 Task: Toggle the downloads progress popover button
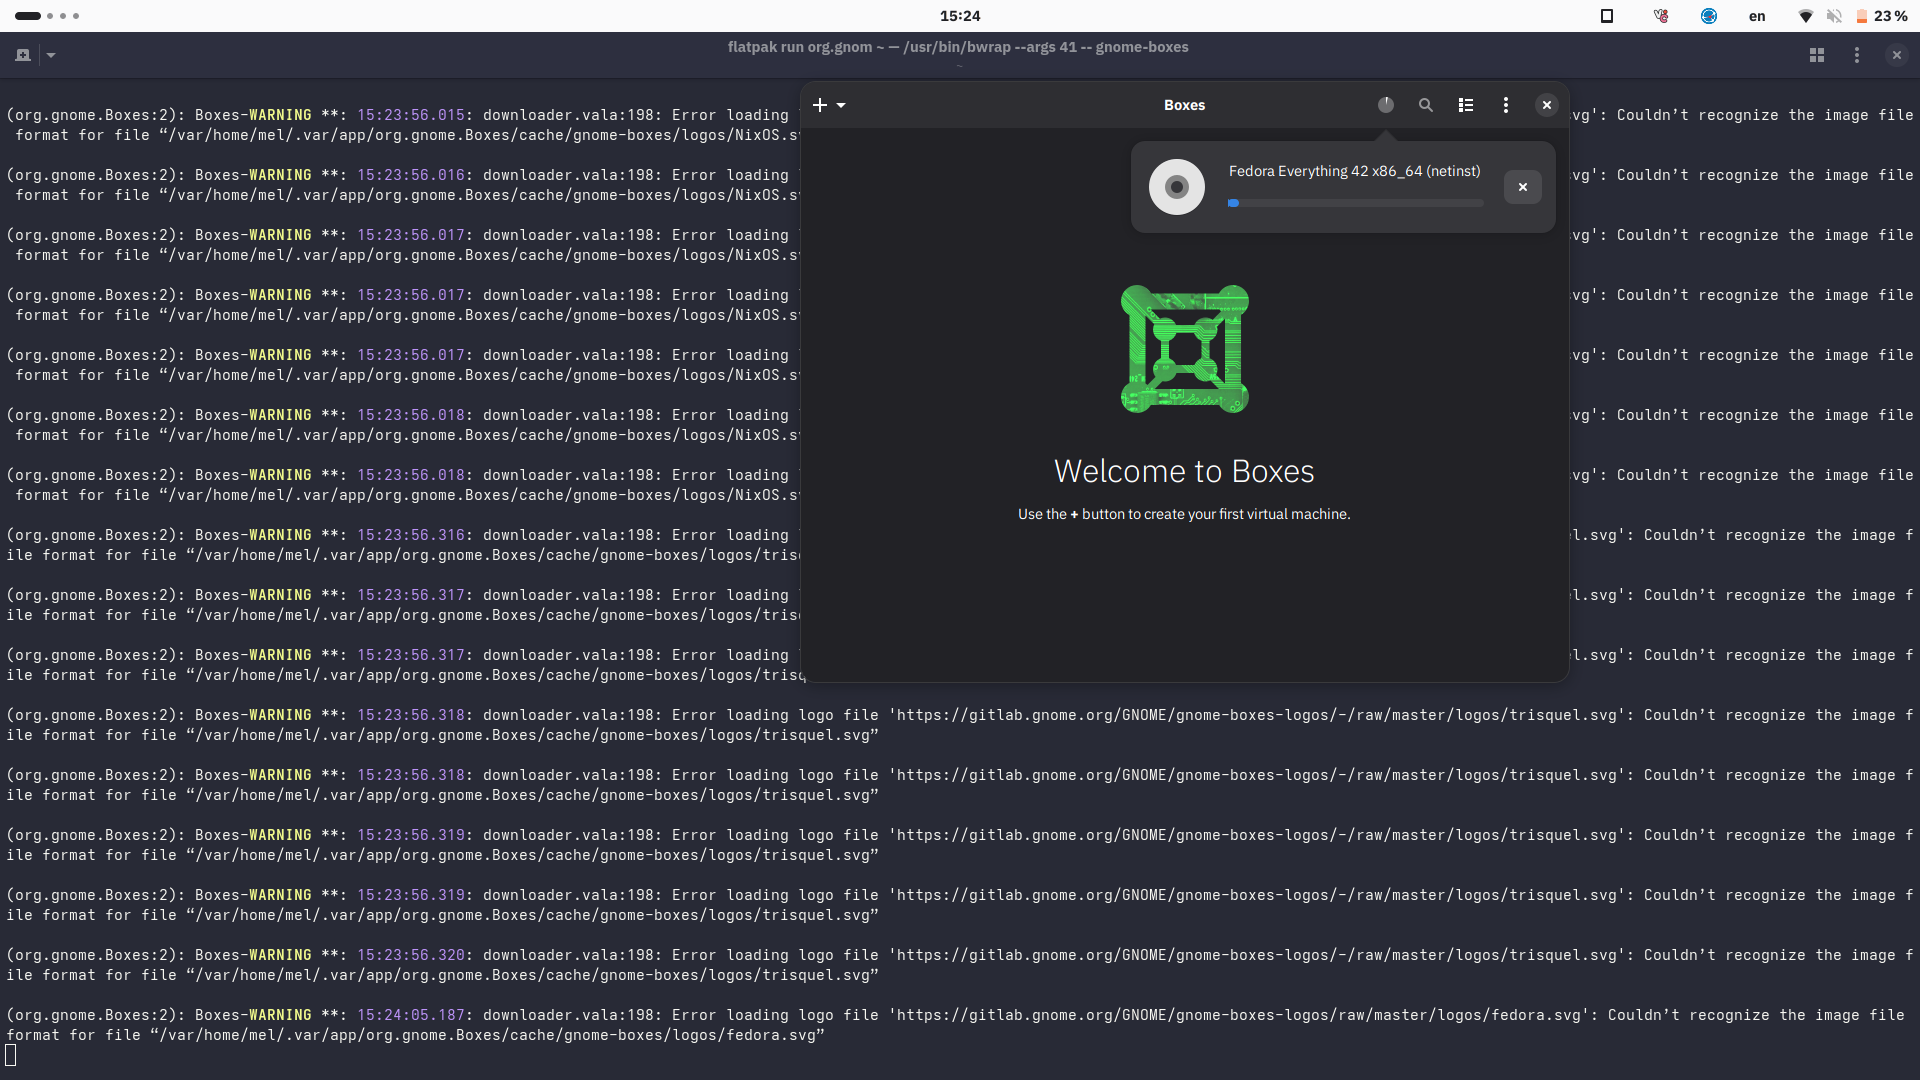coord(1386,105)
